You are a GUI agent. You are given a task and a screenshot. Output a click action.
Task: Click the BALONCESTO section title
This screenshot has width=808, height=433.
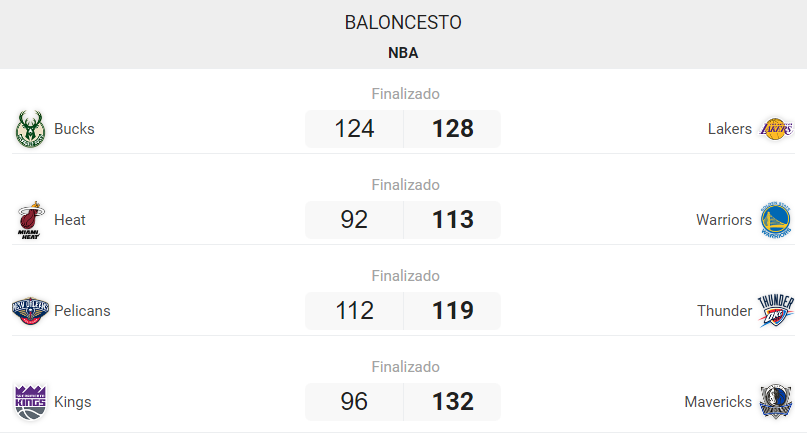click(x=403, y=23)
